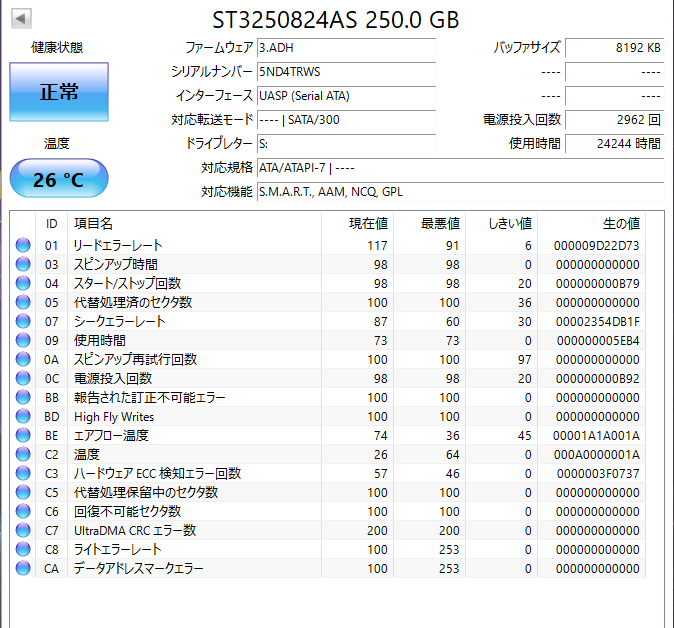Select 電源投入回数 attribute name in ID 0C row
674x628 pixels.
(113, 378)
